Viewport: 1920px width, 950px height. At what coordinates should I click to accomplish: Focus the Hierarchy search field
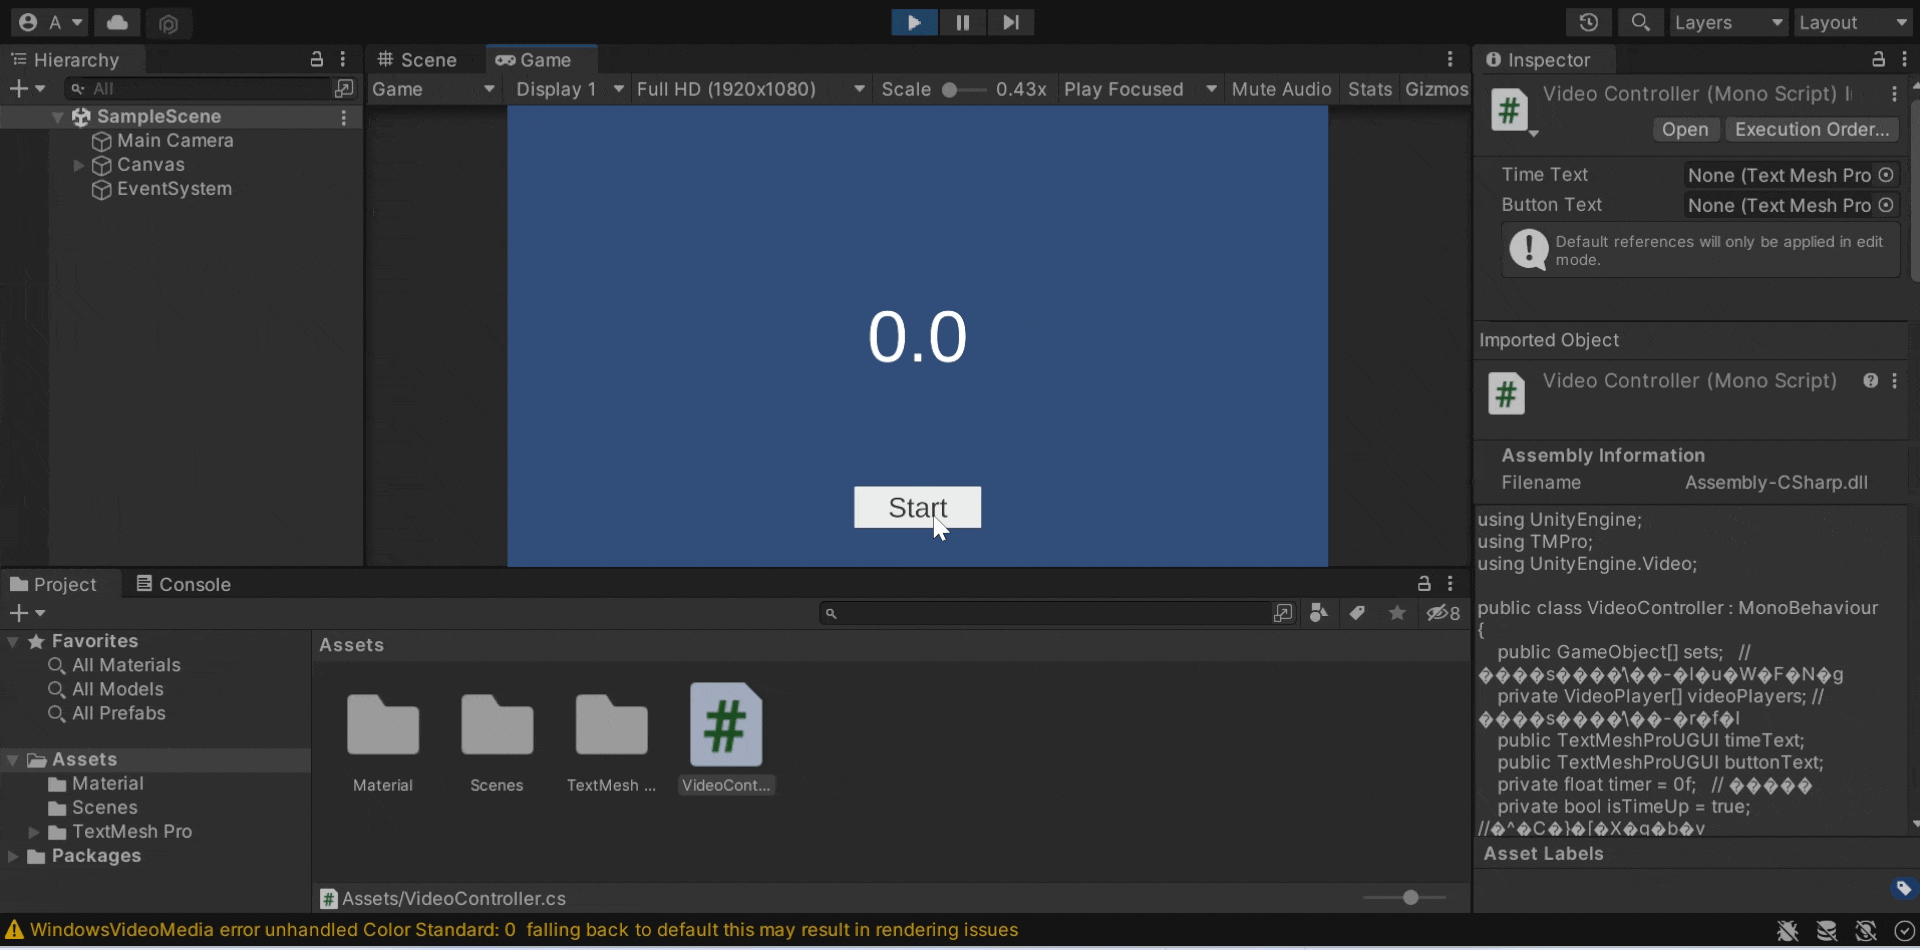coord(200,88)
